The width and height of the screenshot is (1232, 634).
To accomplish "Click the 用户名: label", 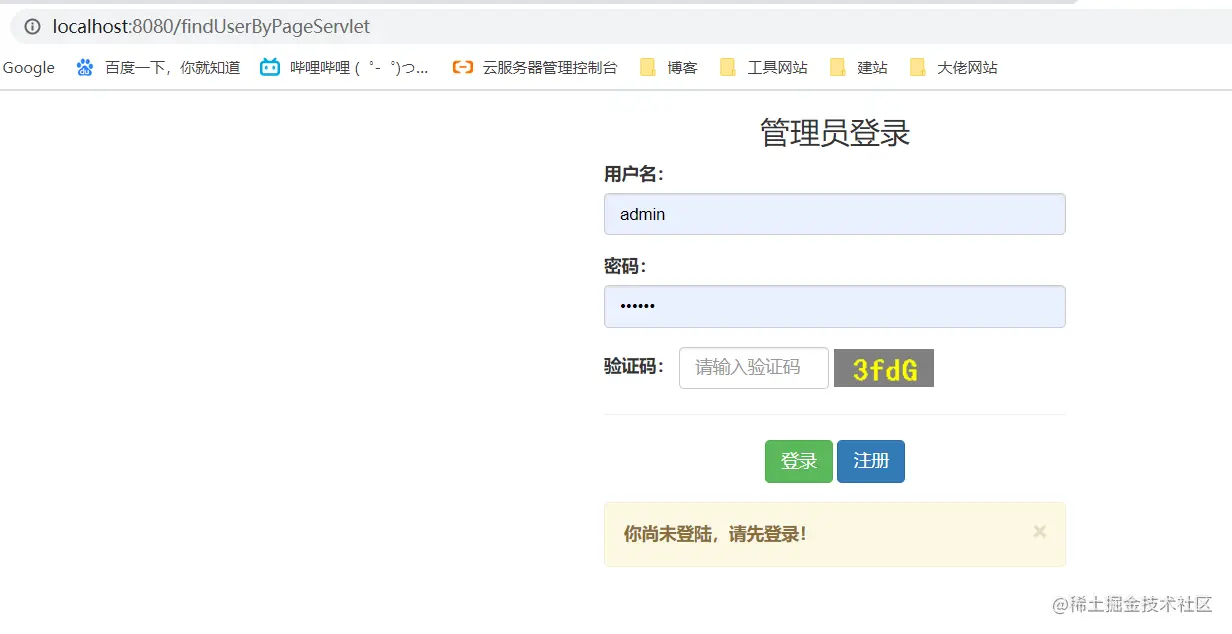I will pyautogui.click(x=634, y=174).
